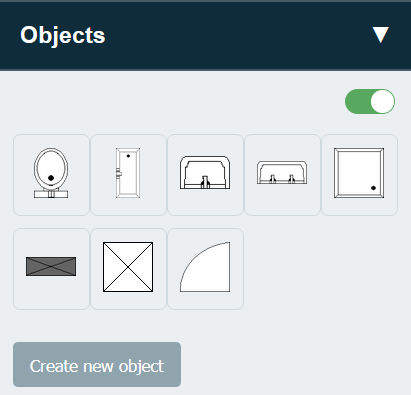The width and height of the screenshot is (411, 395).
Task: Select the tile with the corner quarter-round shape
Action: pyautogui.click(x=205, y=269)
